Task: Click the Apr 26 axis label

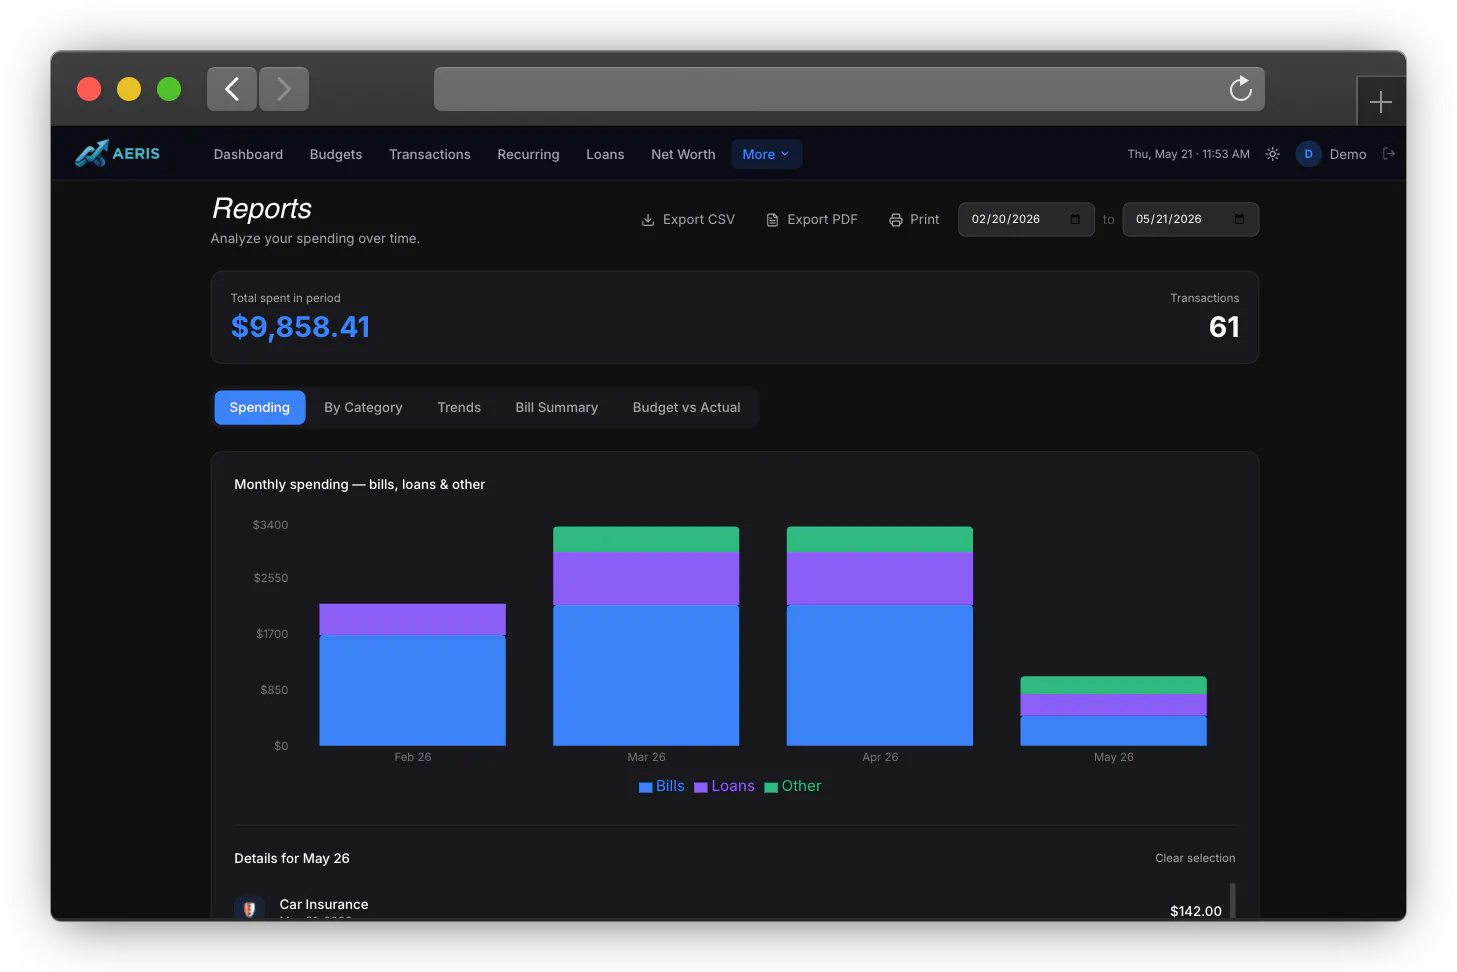Action: (x=880, y=757)
